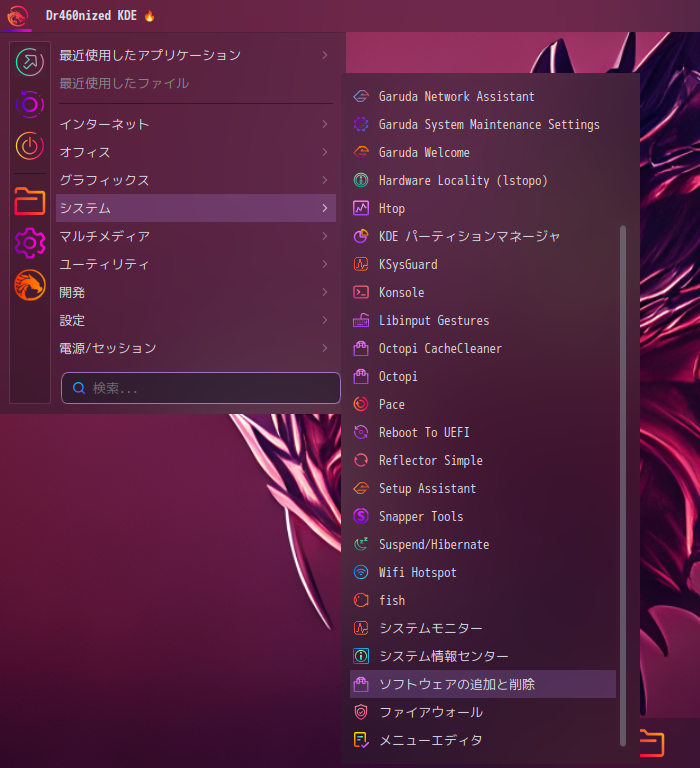Click the Garuda dragon launcher icon in top panel
The image size is (700, 768).
point(18,16)
